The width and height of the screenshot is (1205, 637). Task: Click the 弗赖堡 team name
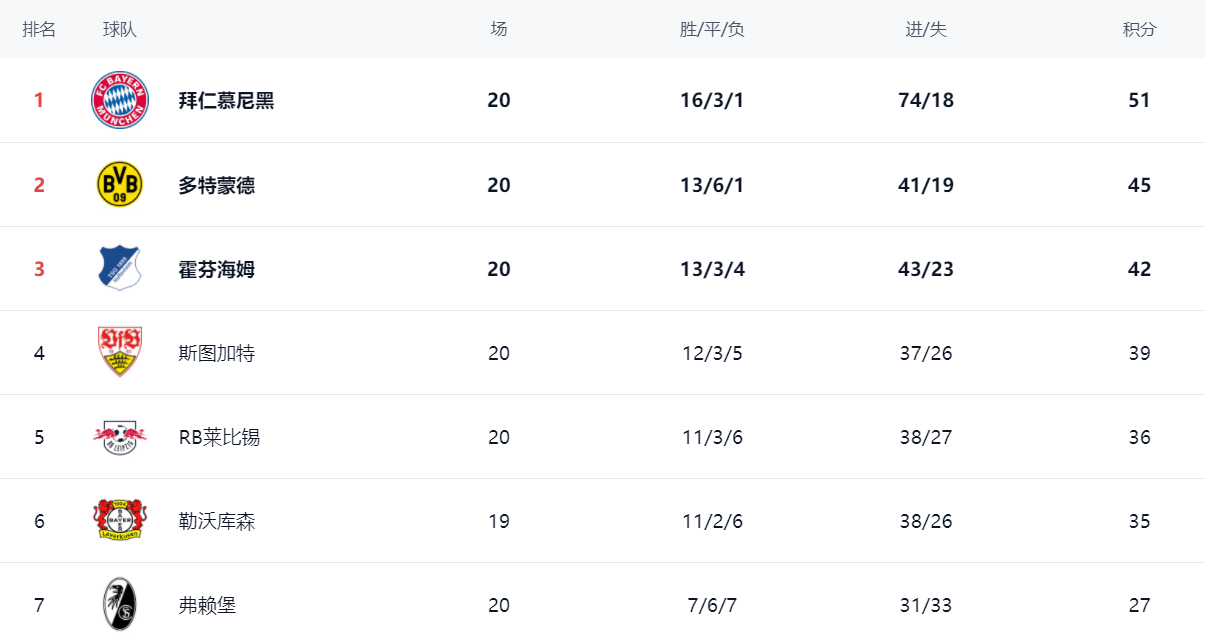coord(207,605)
